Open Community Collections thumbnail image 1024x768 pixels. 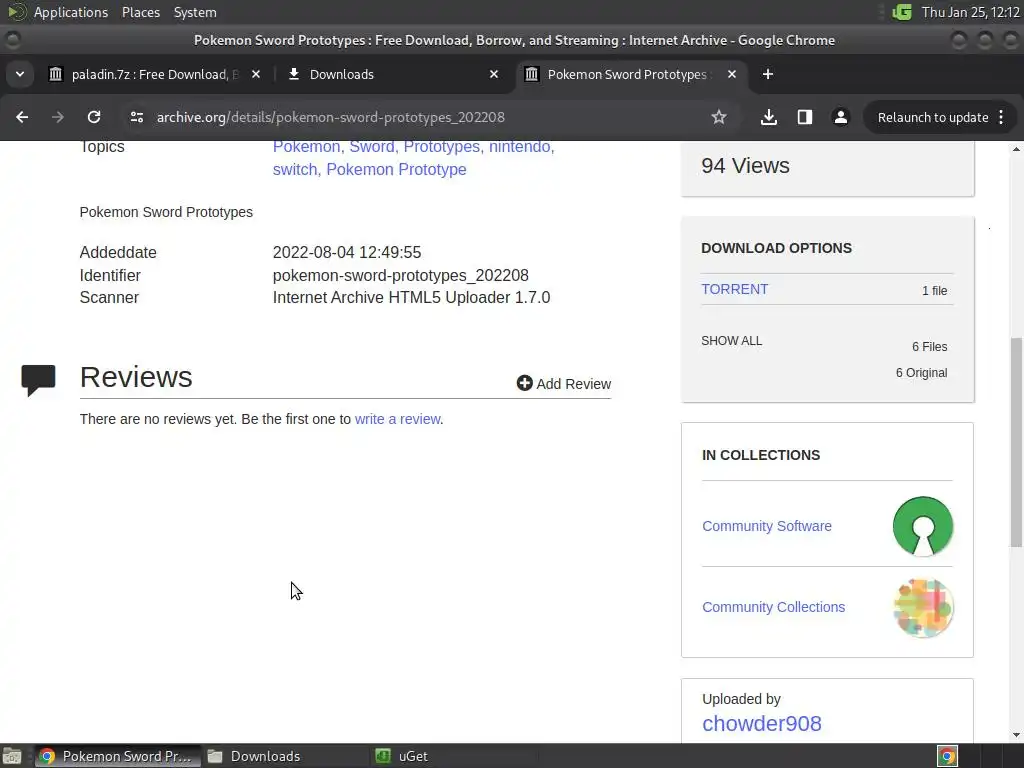(x=923, y=608)
